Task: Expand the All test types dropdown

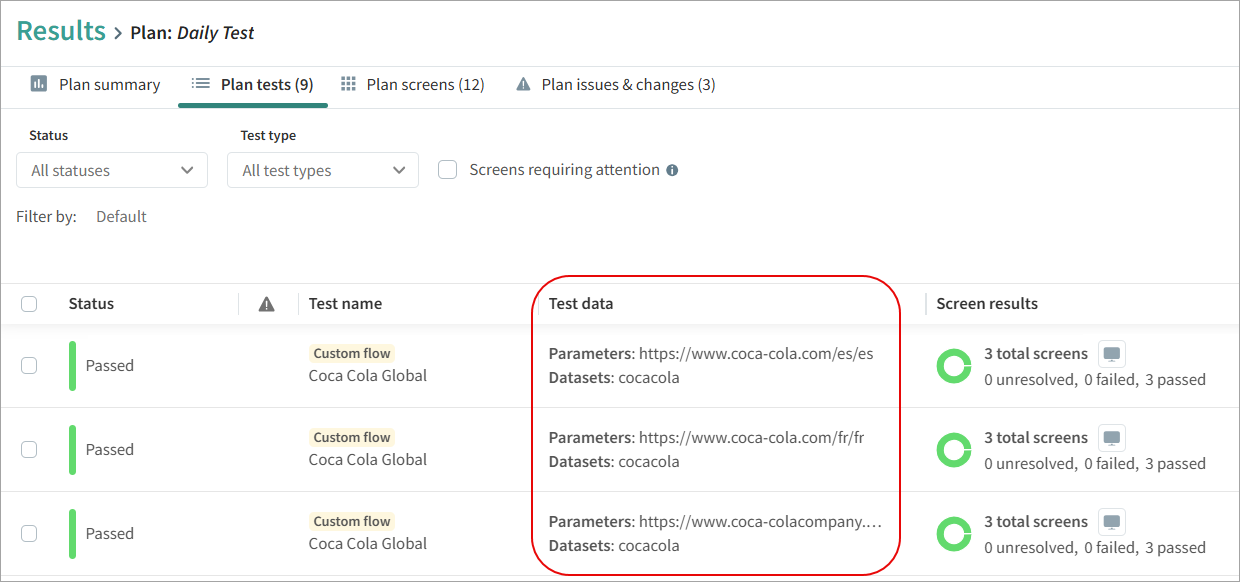Action: click(323, 170)
